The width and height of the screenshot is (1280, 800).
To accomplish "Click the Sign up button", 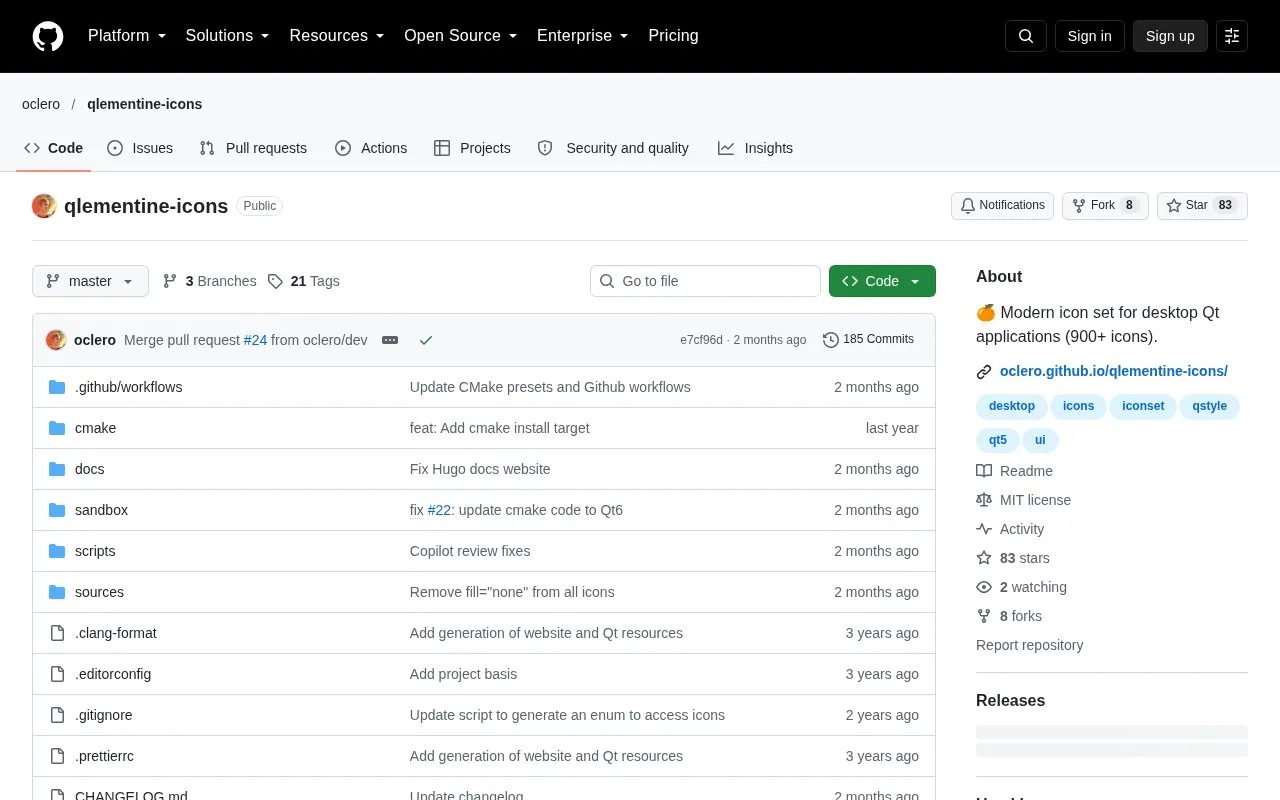I will tap(1170, 36).
